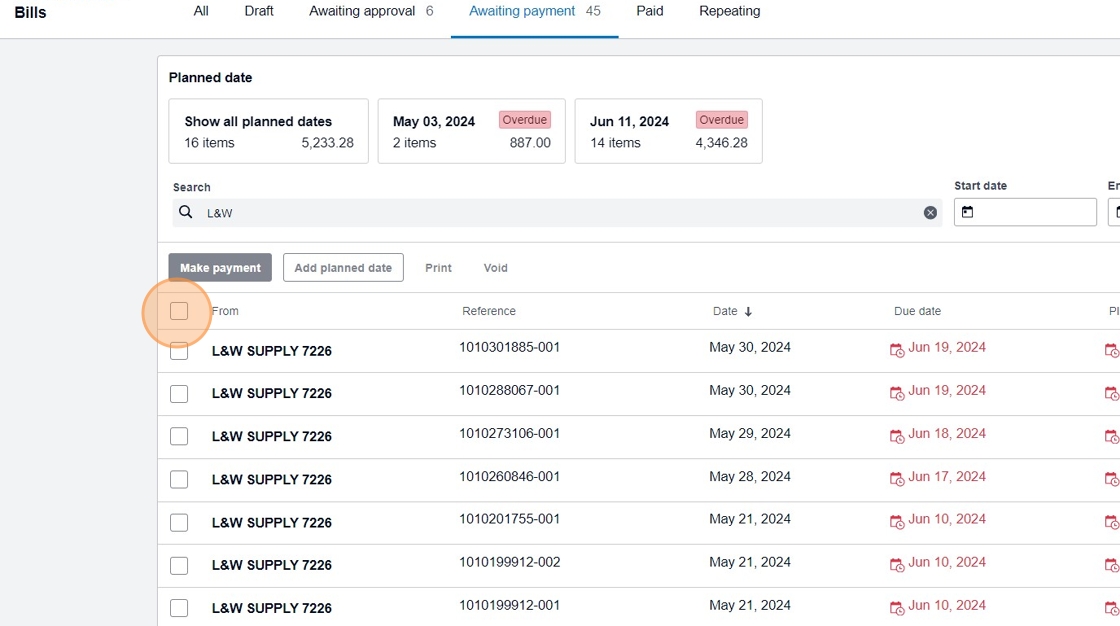The height and width of the screenshot is (626, 1120).
Task: Open the Repeating tab
Action: [729, 11]
